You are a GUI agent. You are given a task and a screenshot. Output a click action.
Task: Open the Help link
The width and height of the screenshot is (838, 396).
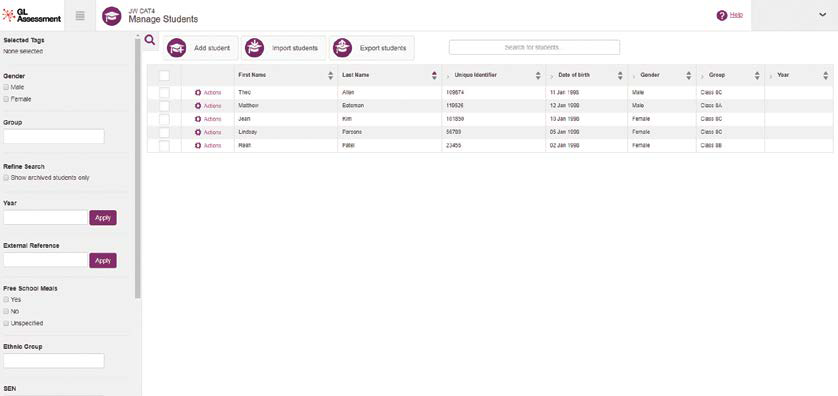736,15
